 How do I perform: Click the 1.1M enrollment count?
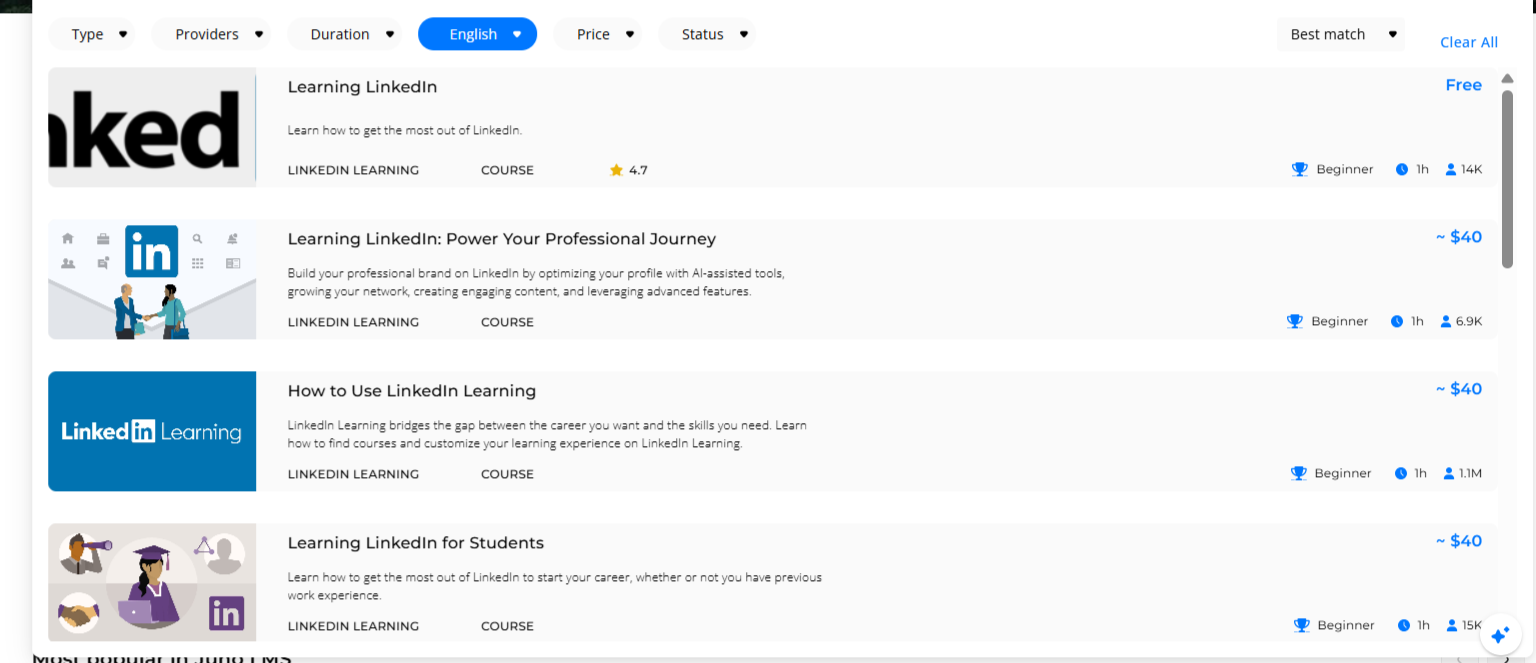[1470, 474]
